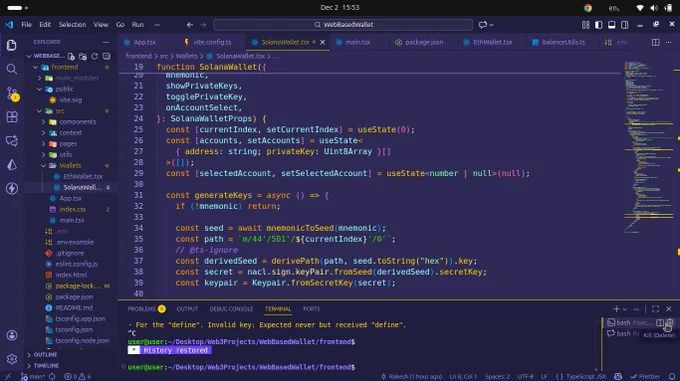The height and width of the screenshot is (381, 680).
Task: Open the Source Control view
Action: 12,93
